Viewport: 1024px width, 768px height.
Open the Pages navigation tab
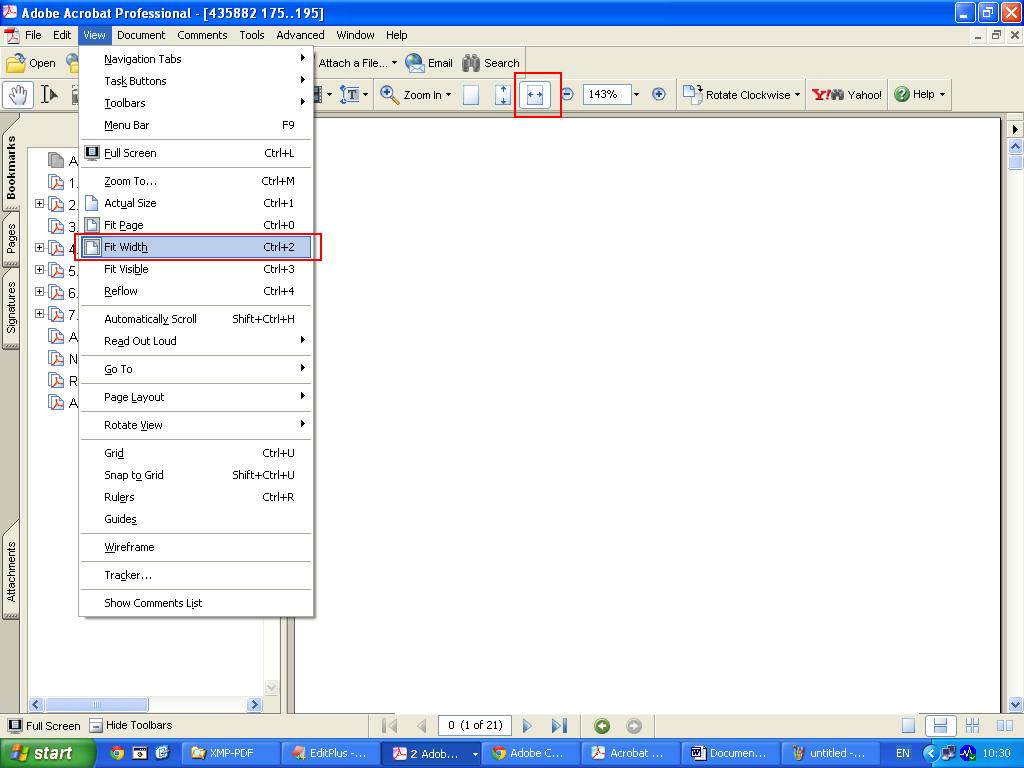[x=11, y=238]
